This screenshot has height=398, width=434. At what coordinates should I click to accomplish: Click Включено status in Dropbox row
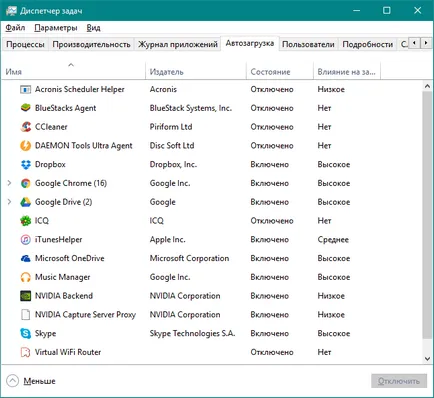(269, 164)
